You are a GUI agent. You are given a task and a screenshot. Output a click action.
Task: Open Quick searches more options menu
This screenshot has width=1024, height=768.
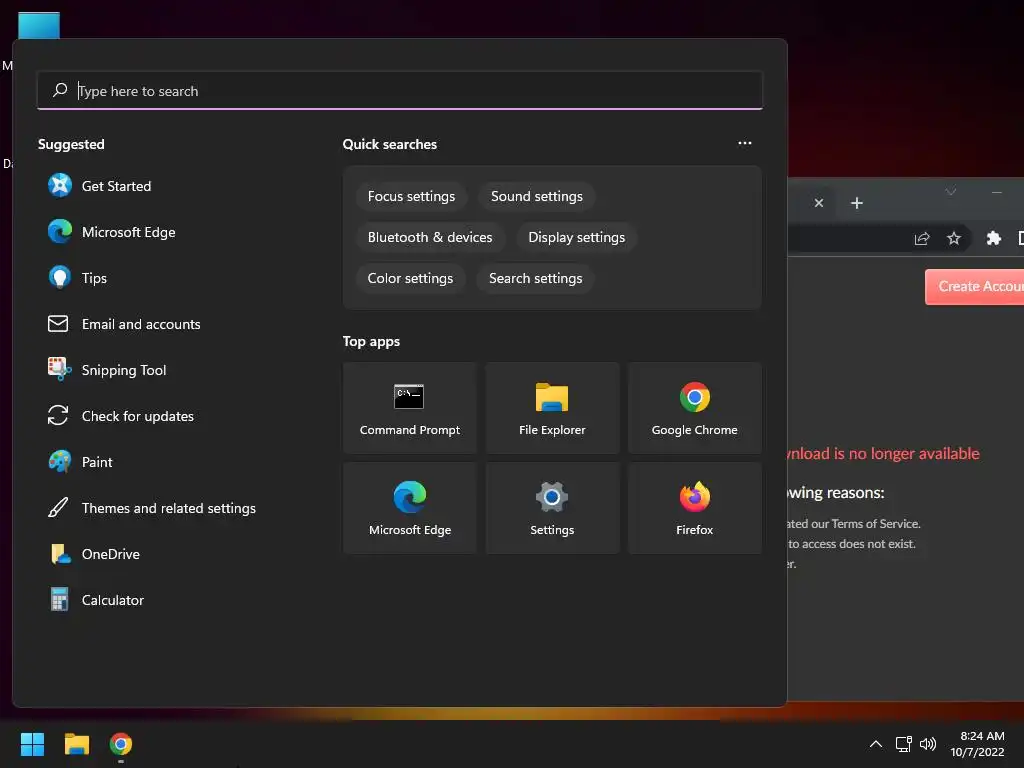point(744,143)
